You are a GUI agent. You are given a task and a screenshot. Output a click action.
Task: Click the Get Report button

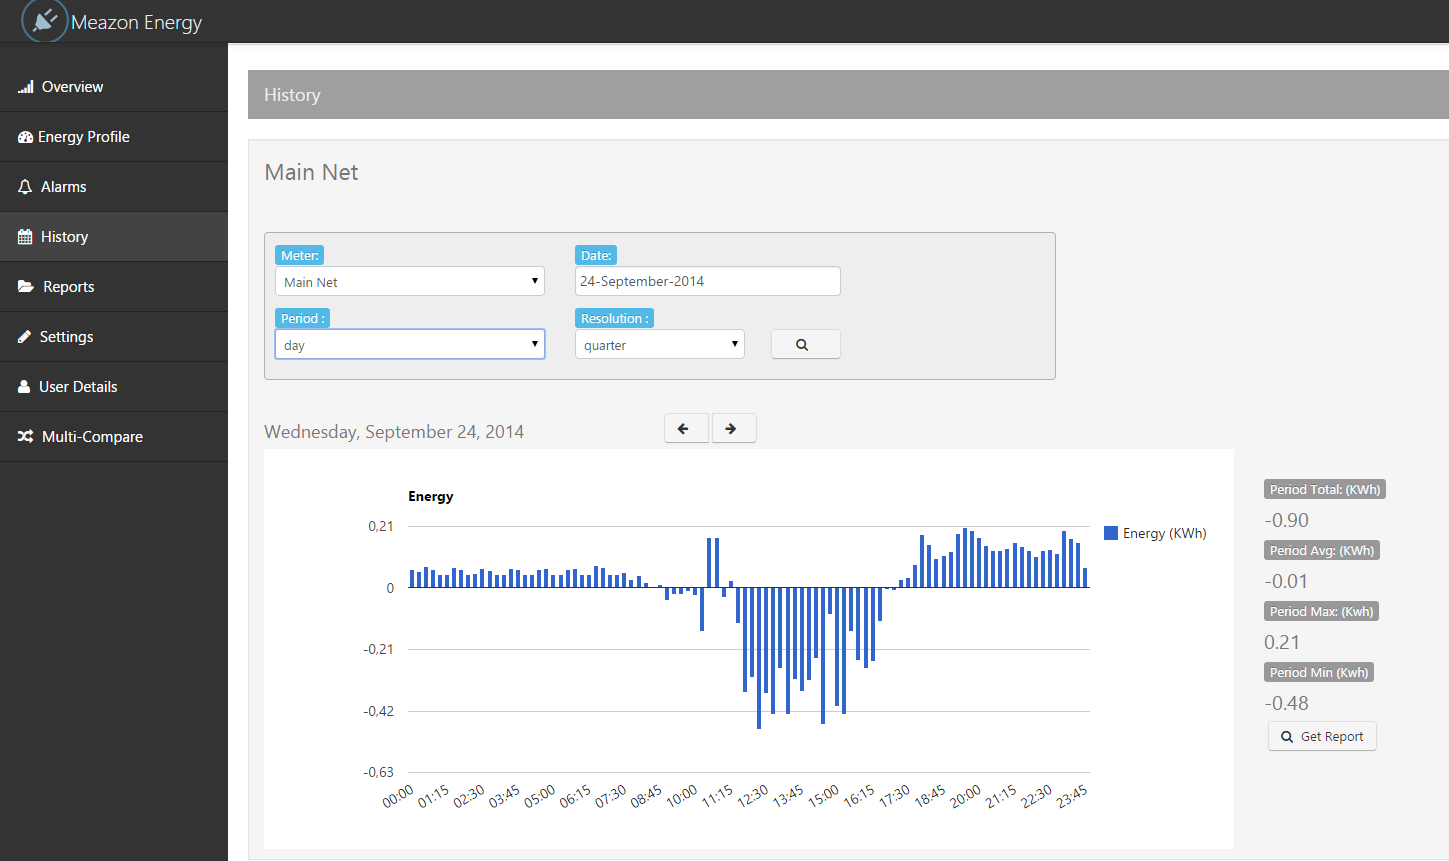(x=1322, y=736)
